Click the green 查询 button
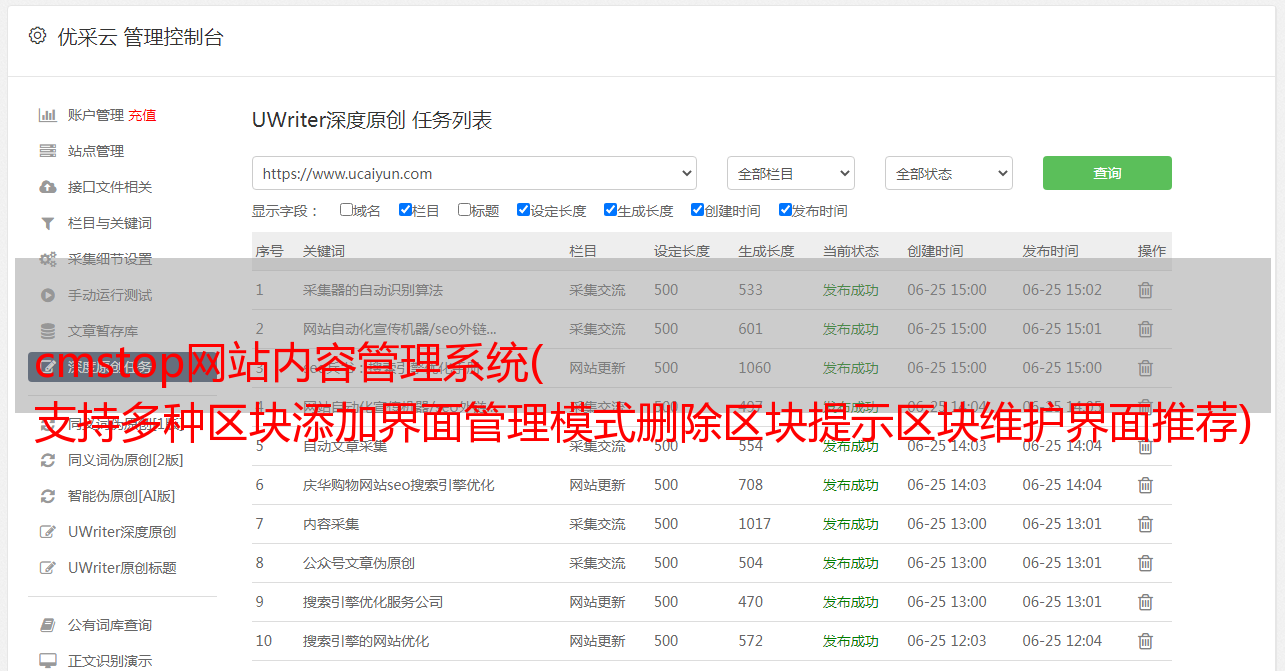The height and width of the screenshot is (671, 1285). 1106,173
